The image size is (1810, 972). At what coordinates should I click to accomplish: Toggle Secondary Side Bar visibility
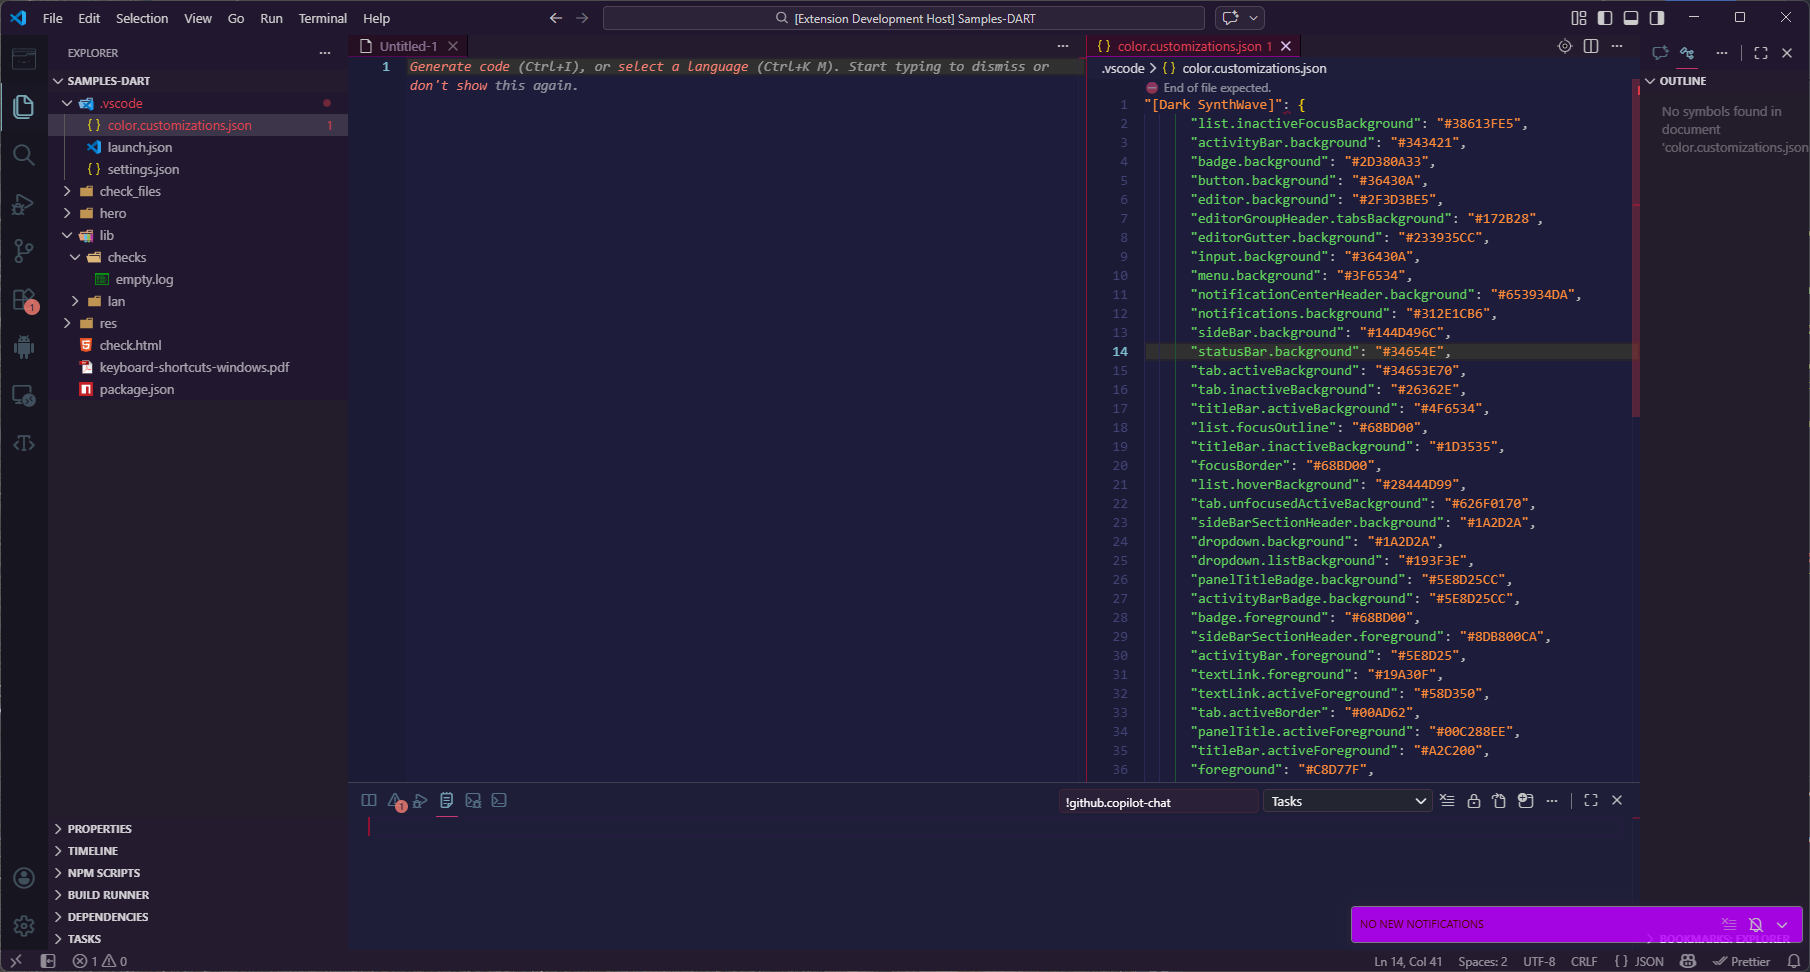[x=1657, y=18]
